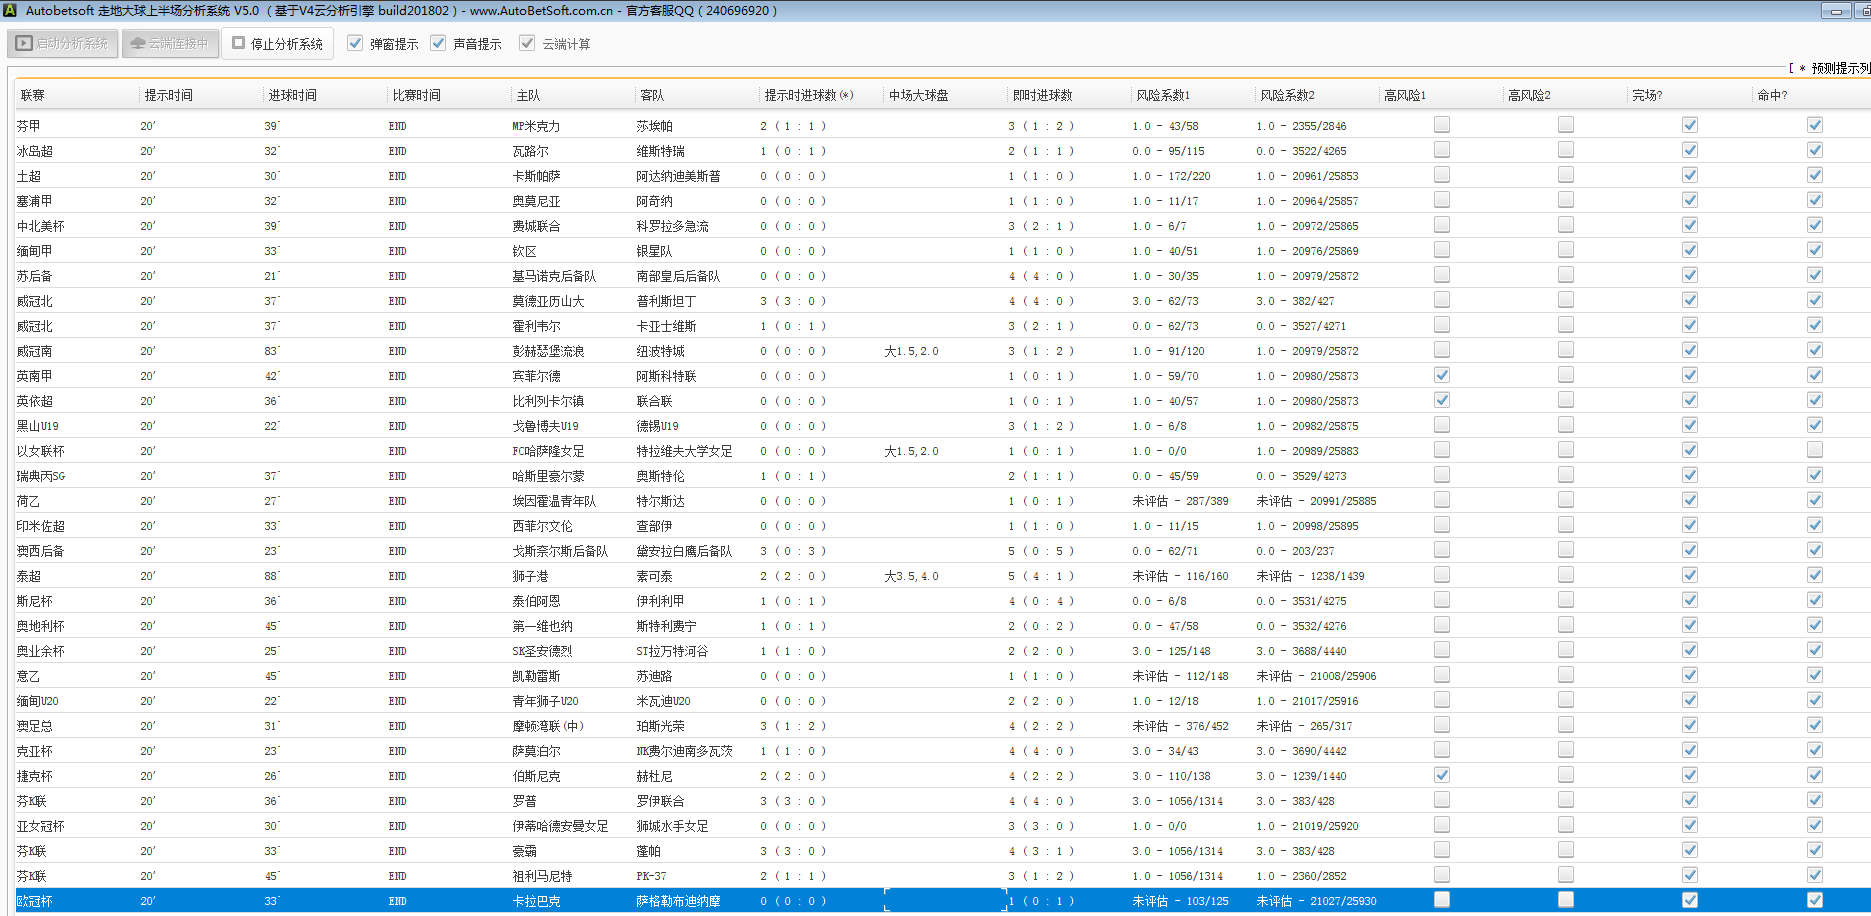Click the play icon on 启动分析系统
Screen dimensions: 1871x916
point(24,44)
